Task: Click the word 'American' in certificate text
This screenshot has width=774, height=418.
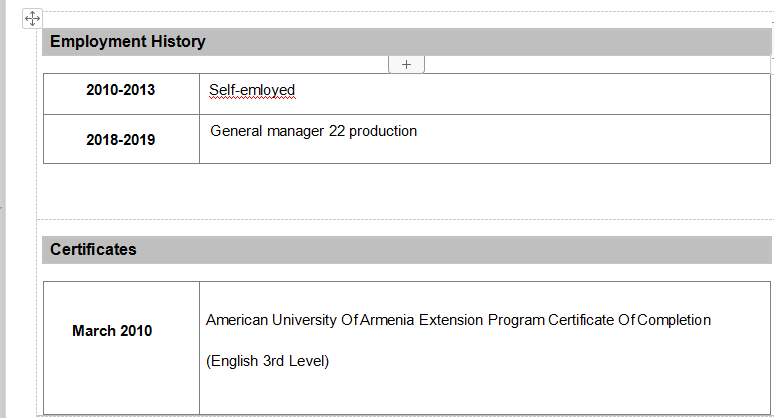Action: pos(237,320)
